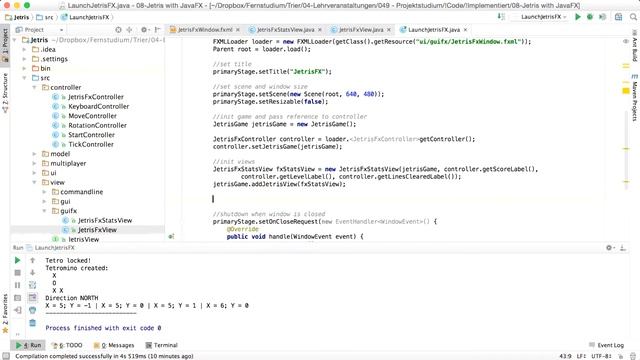The image size is (640, 360).
Task: Toggle the Ant Build side panel
Action: (x=635, y=46)
